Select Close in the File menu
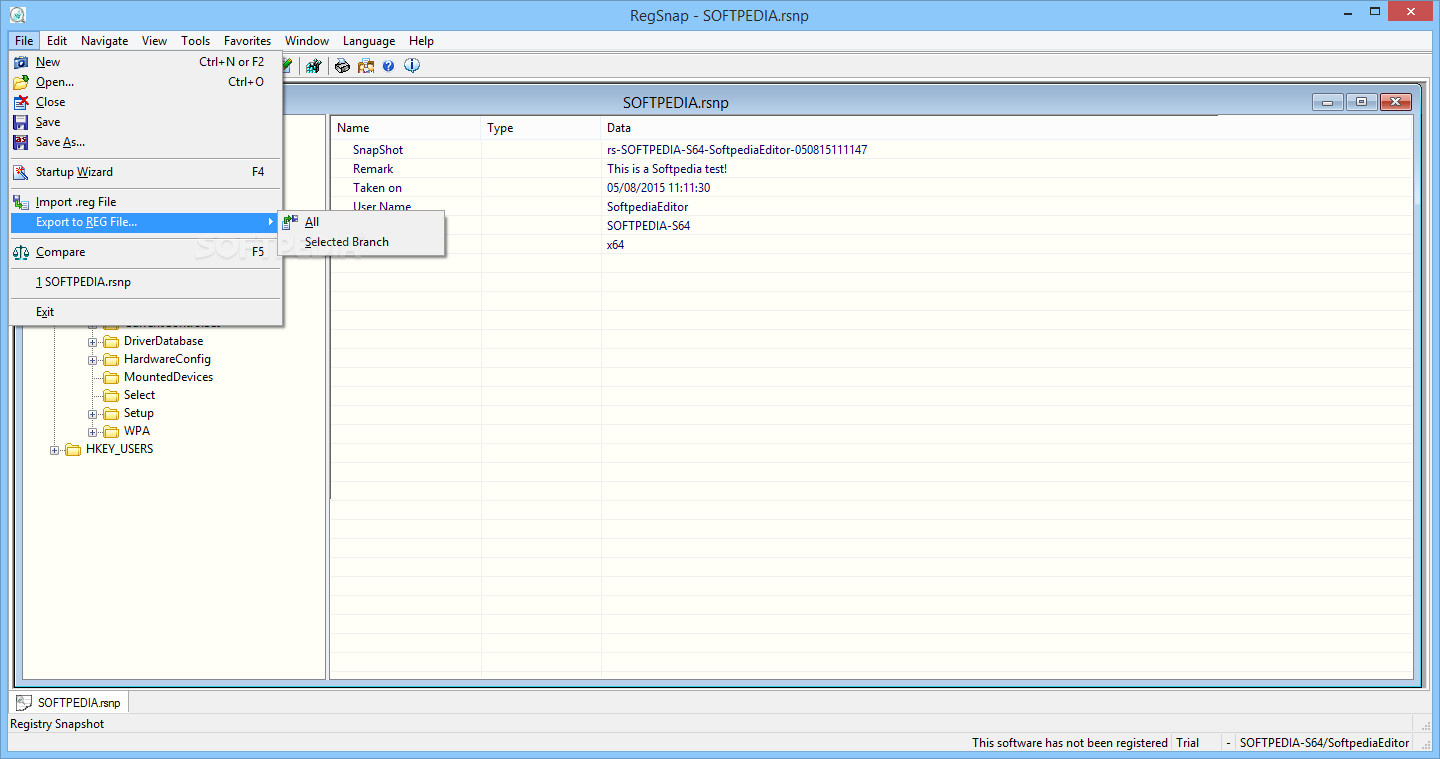 click(x=146, y=102)
